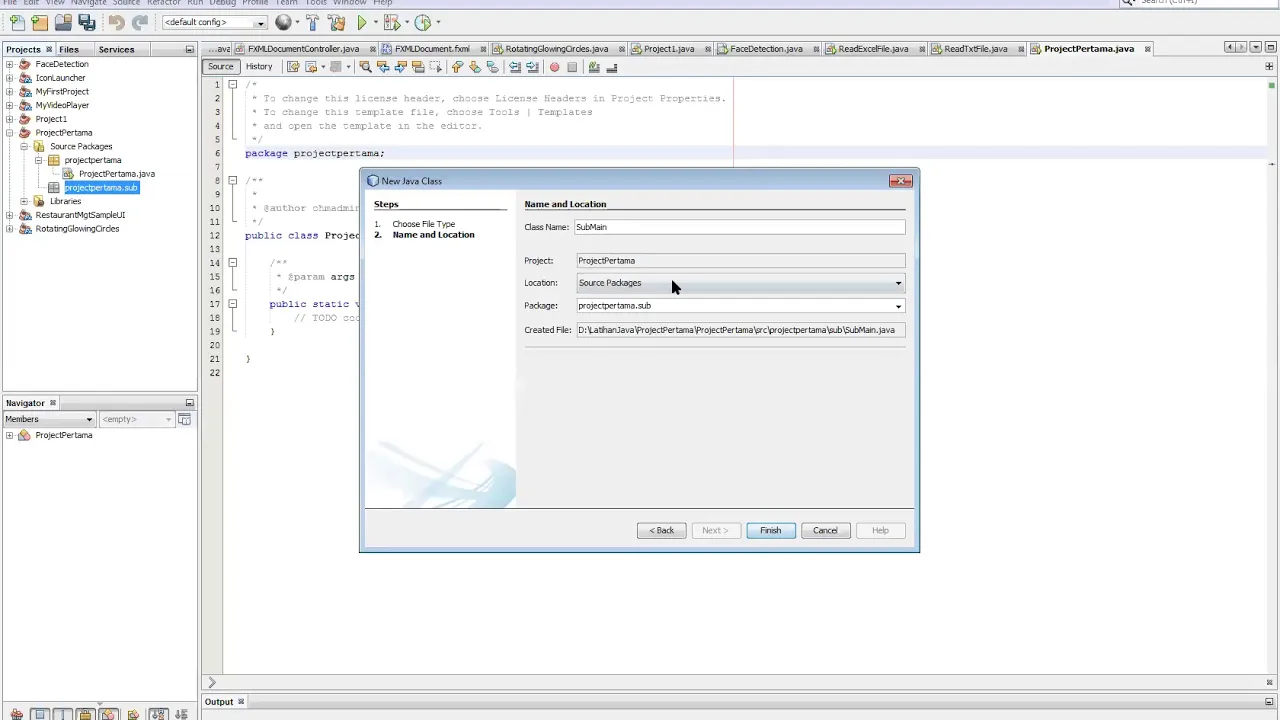Click the Redo arrow in main toolbar
The height and width of the screenshot is (720, 1280).
(140, 22)
